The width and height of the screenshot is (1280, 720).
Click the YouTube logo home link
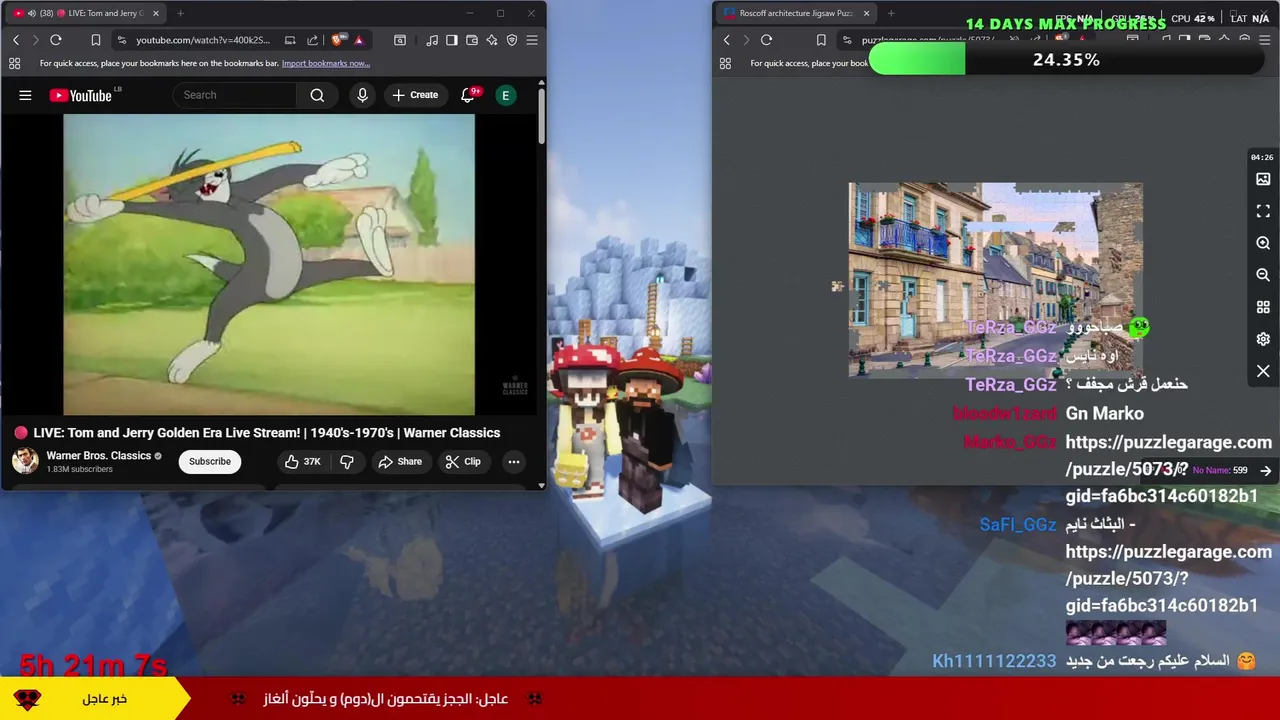(x=81, y=95)
